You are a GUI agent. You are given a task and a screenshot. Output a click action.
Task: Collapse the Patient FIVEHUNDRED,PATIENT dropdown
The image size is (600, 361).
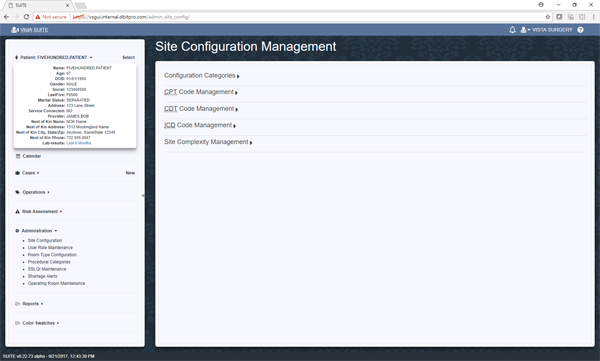(x=54, y=57)
